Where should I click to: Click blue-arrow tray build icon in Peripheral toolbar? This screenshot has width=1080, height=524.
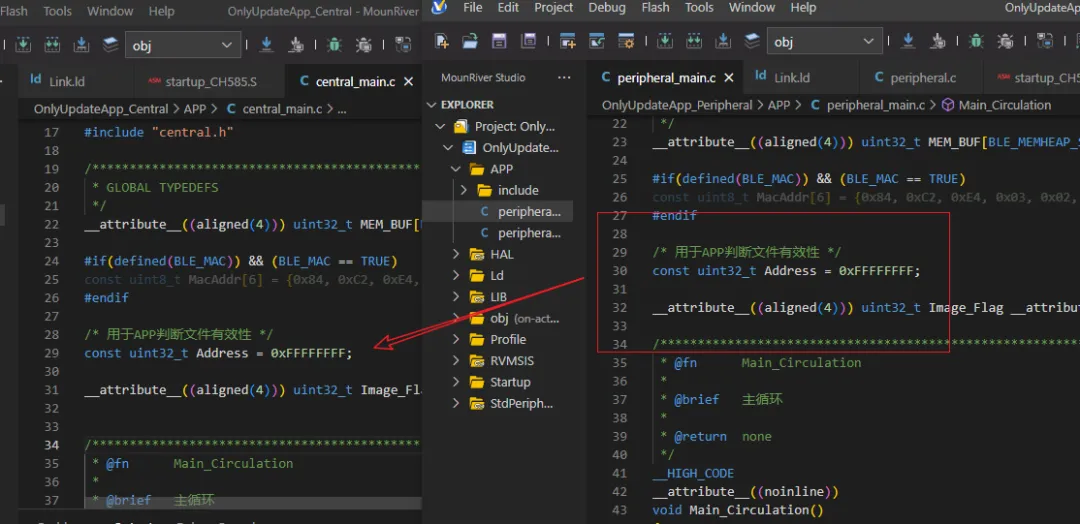tap(723, 41)
